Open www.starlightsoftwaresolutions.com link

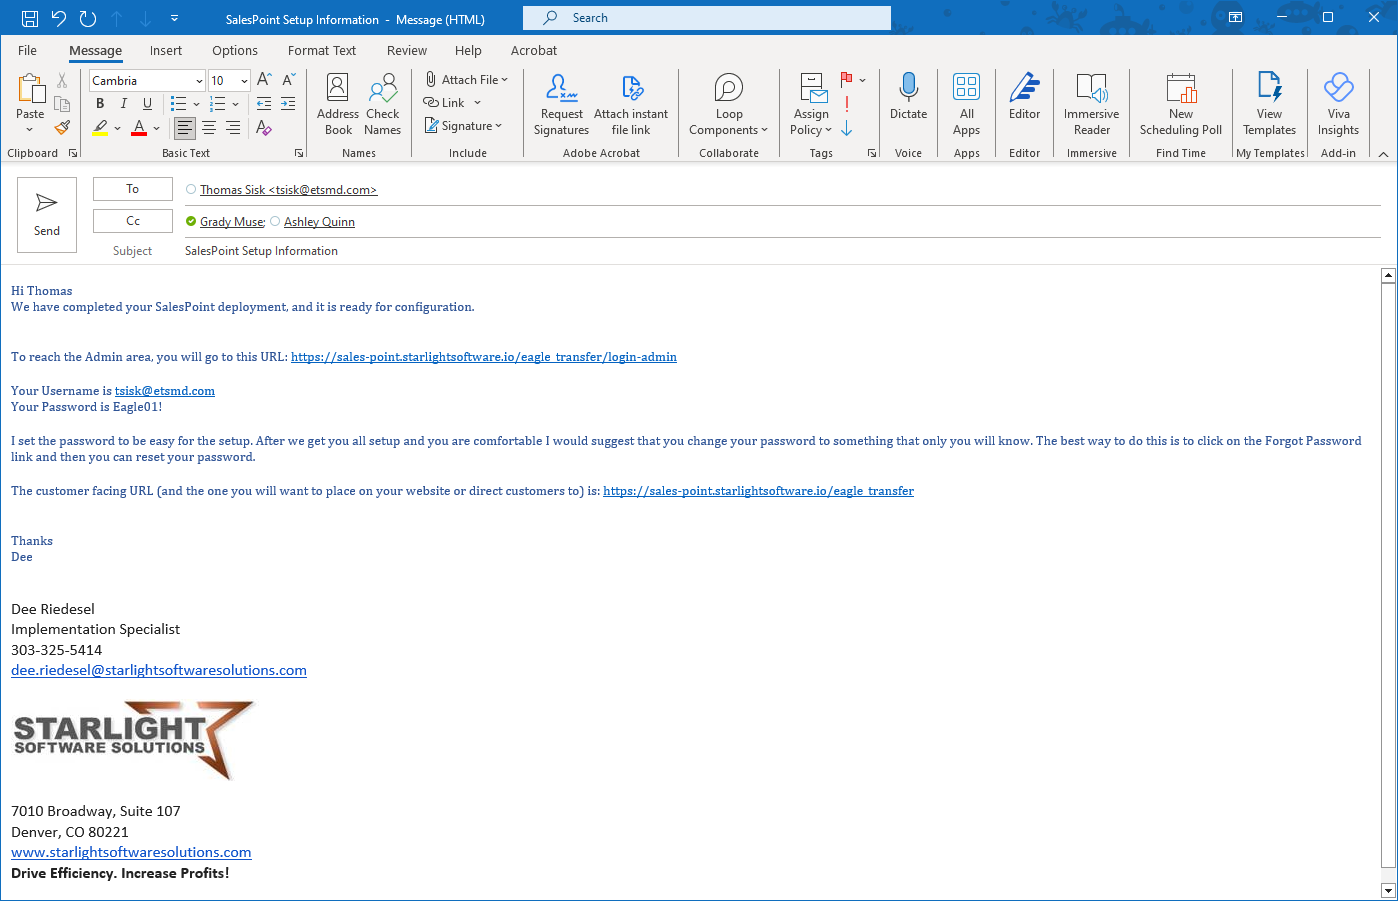[x=131, y=852]
